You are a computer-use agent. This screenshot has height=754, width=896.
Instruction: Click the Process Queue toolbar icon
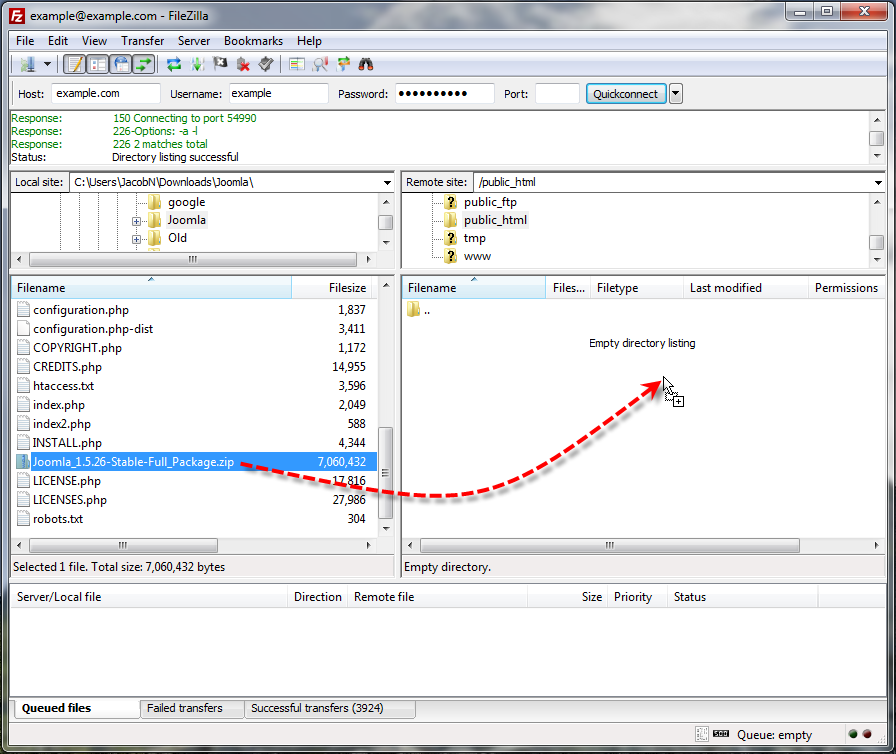197,65
